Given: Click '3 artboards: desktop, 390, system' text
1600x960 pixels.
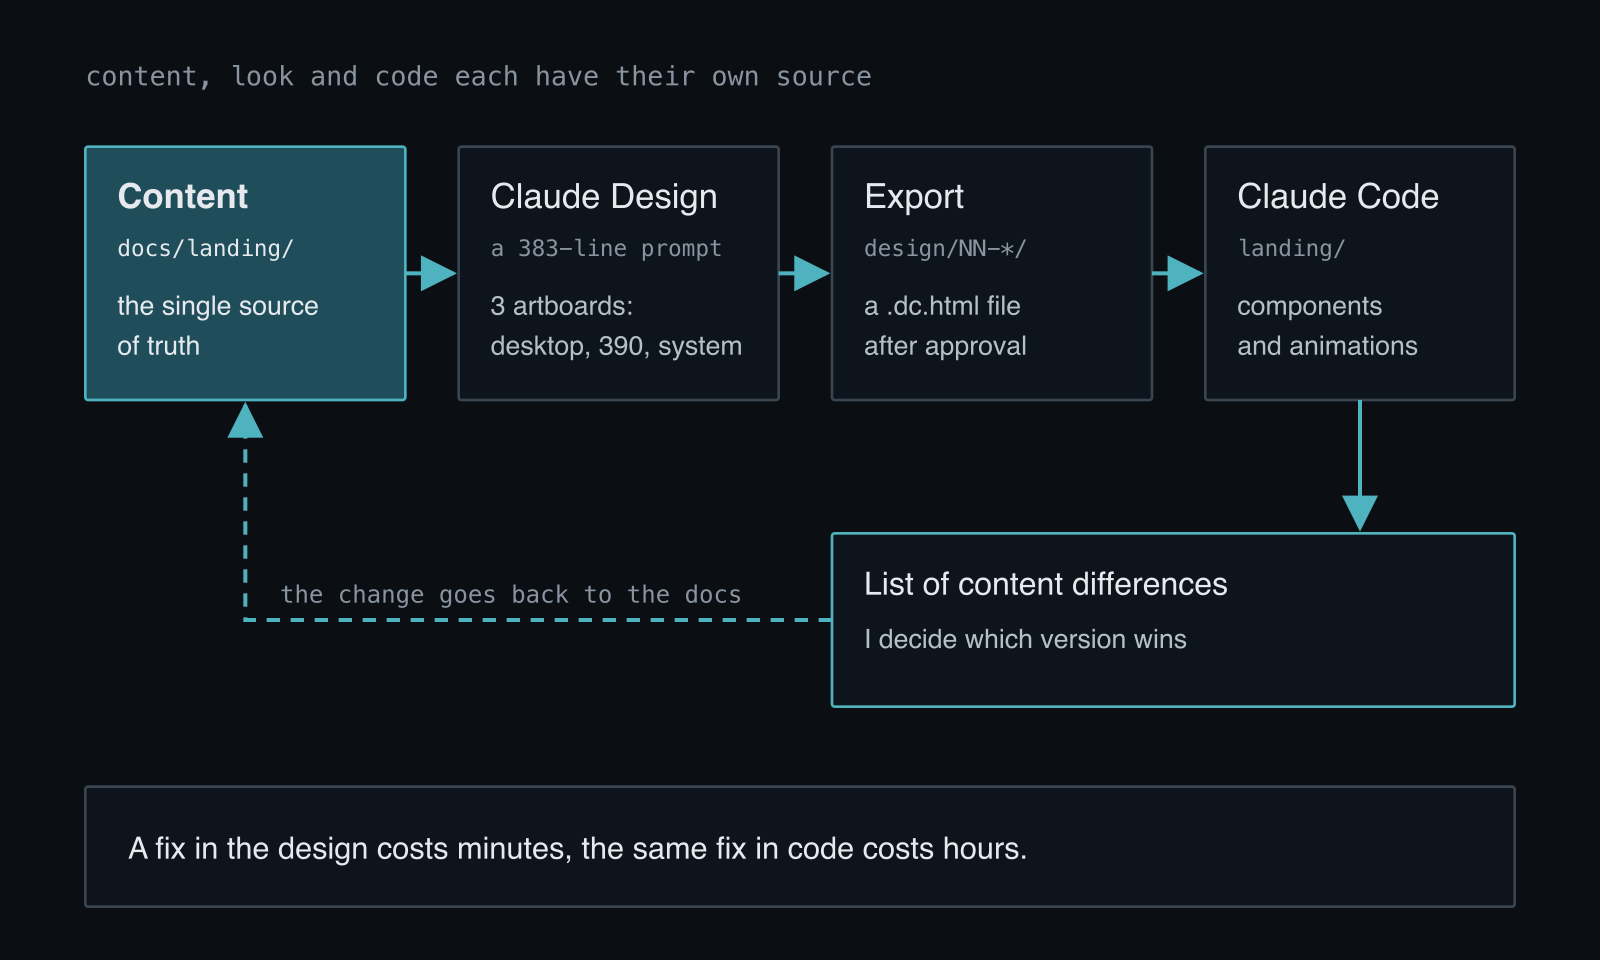Looking at the screenshot, I should (x=616, y=326).
